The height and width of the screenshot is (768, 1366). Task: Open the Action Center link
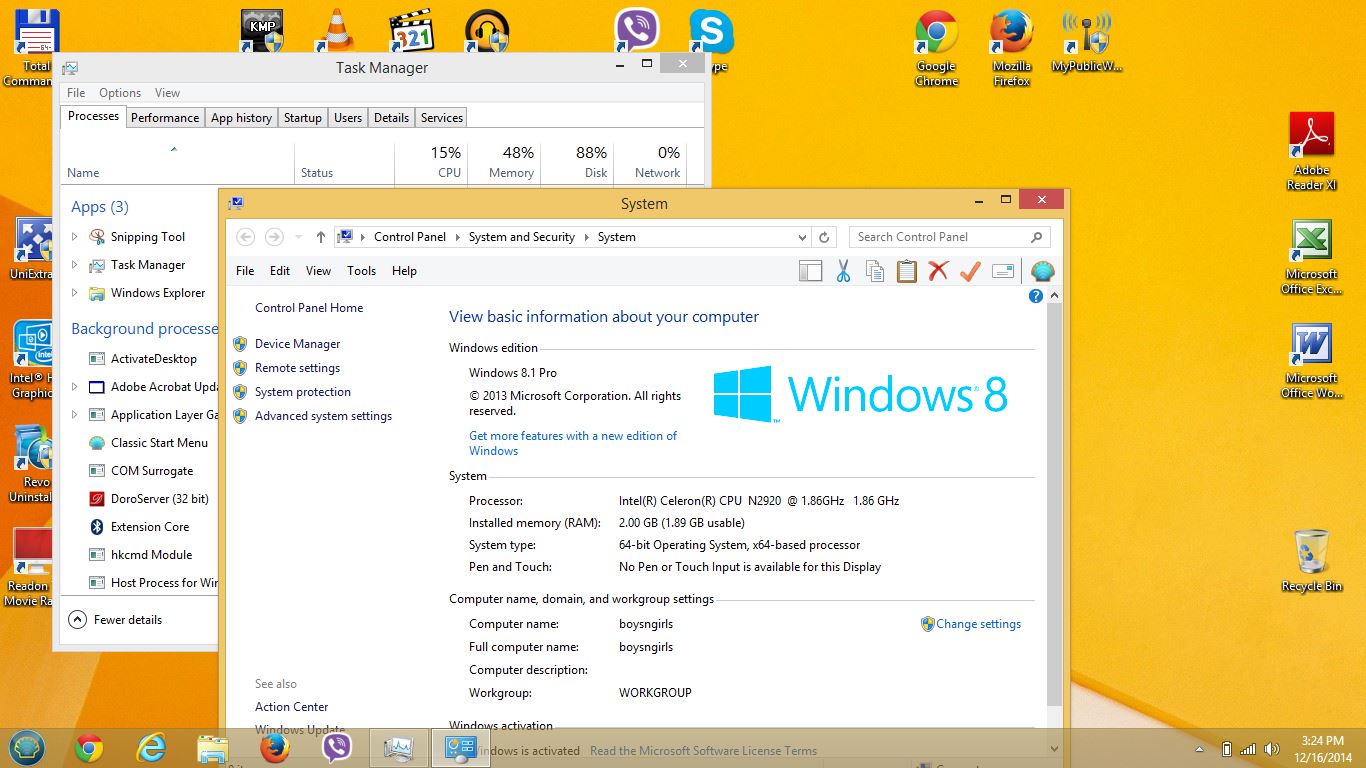point(291,707)
